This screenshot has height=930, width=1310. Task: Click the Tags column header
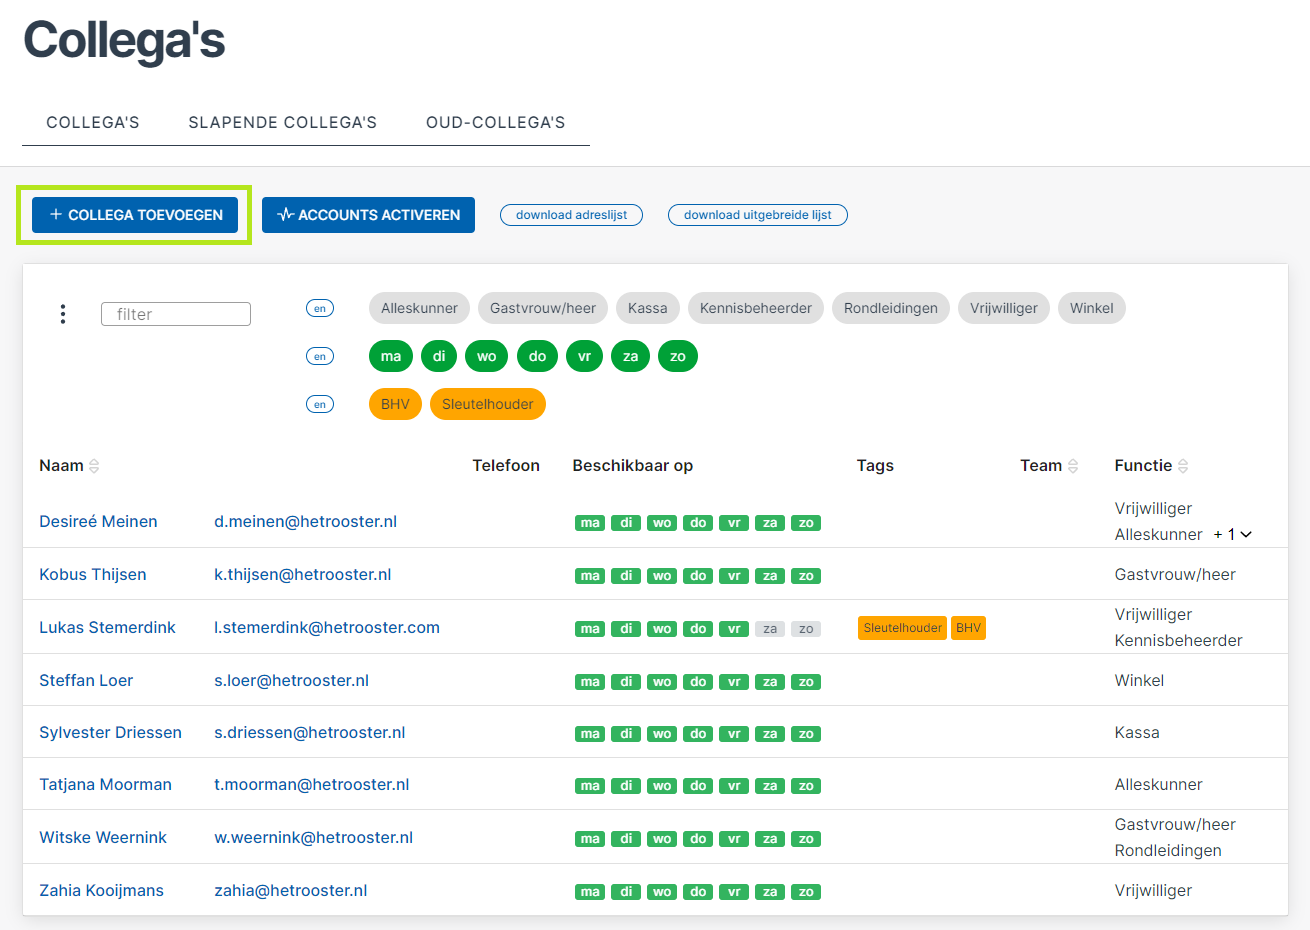point(875,466)
